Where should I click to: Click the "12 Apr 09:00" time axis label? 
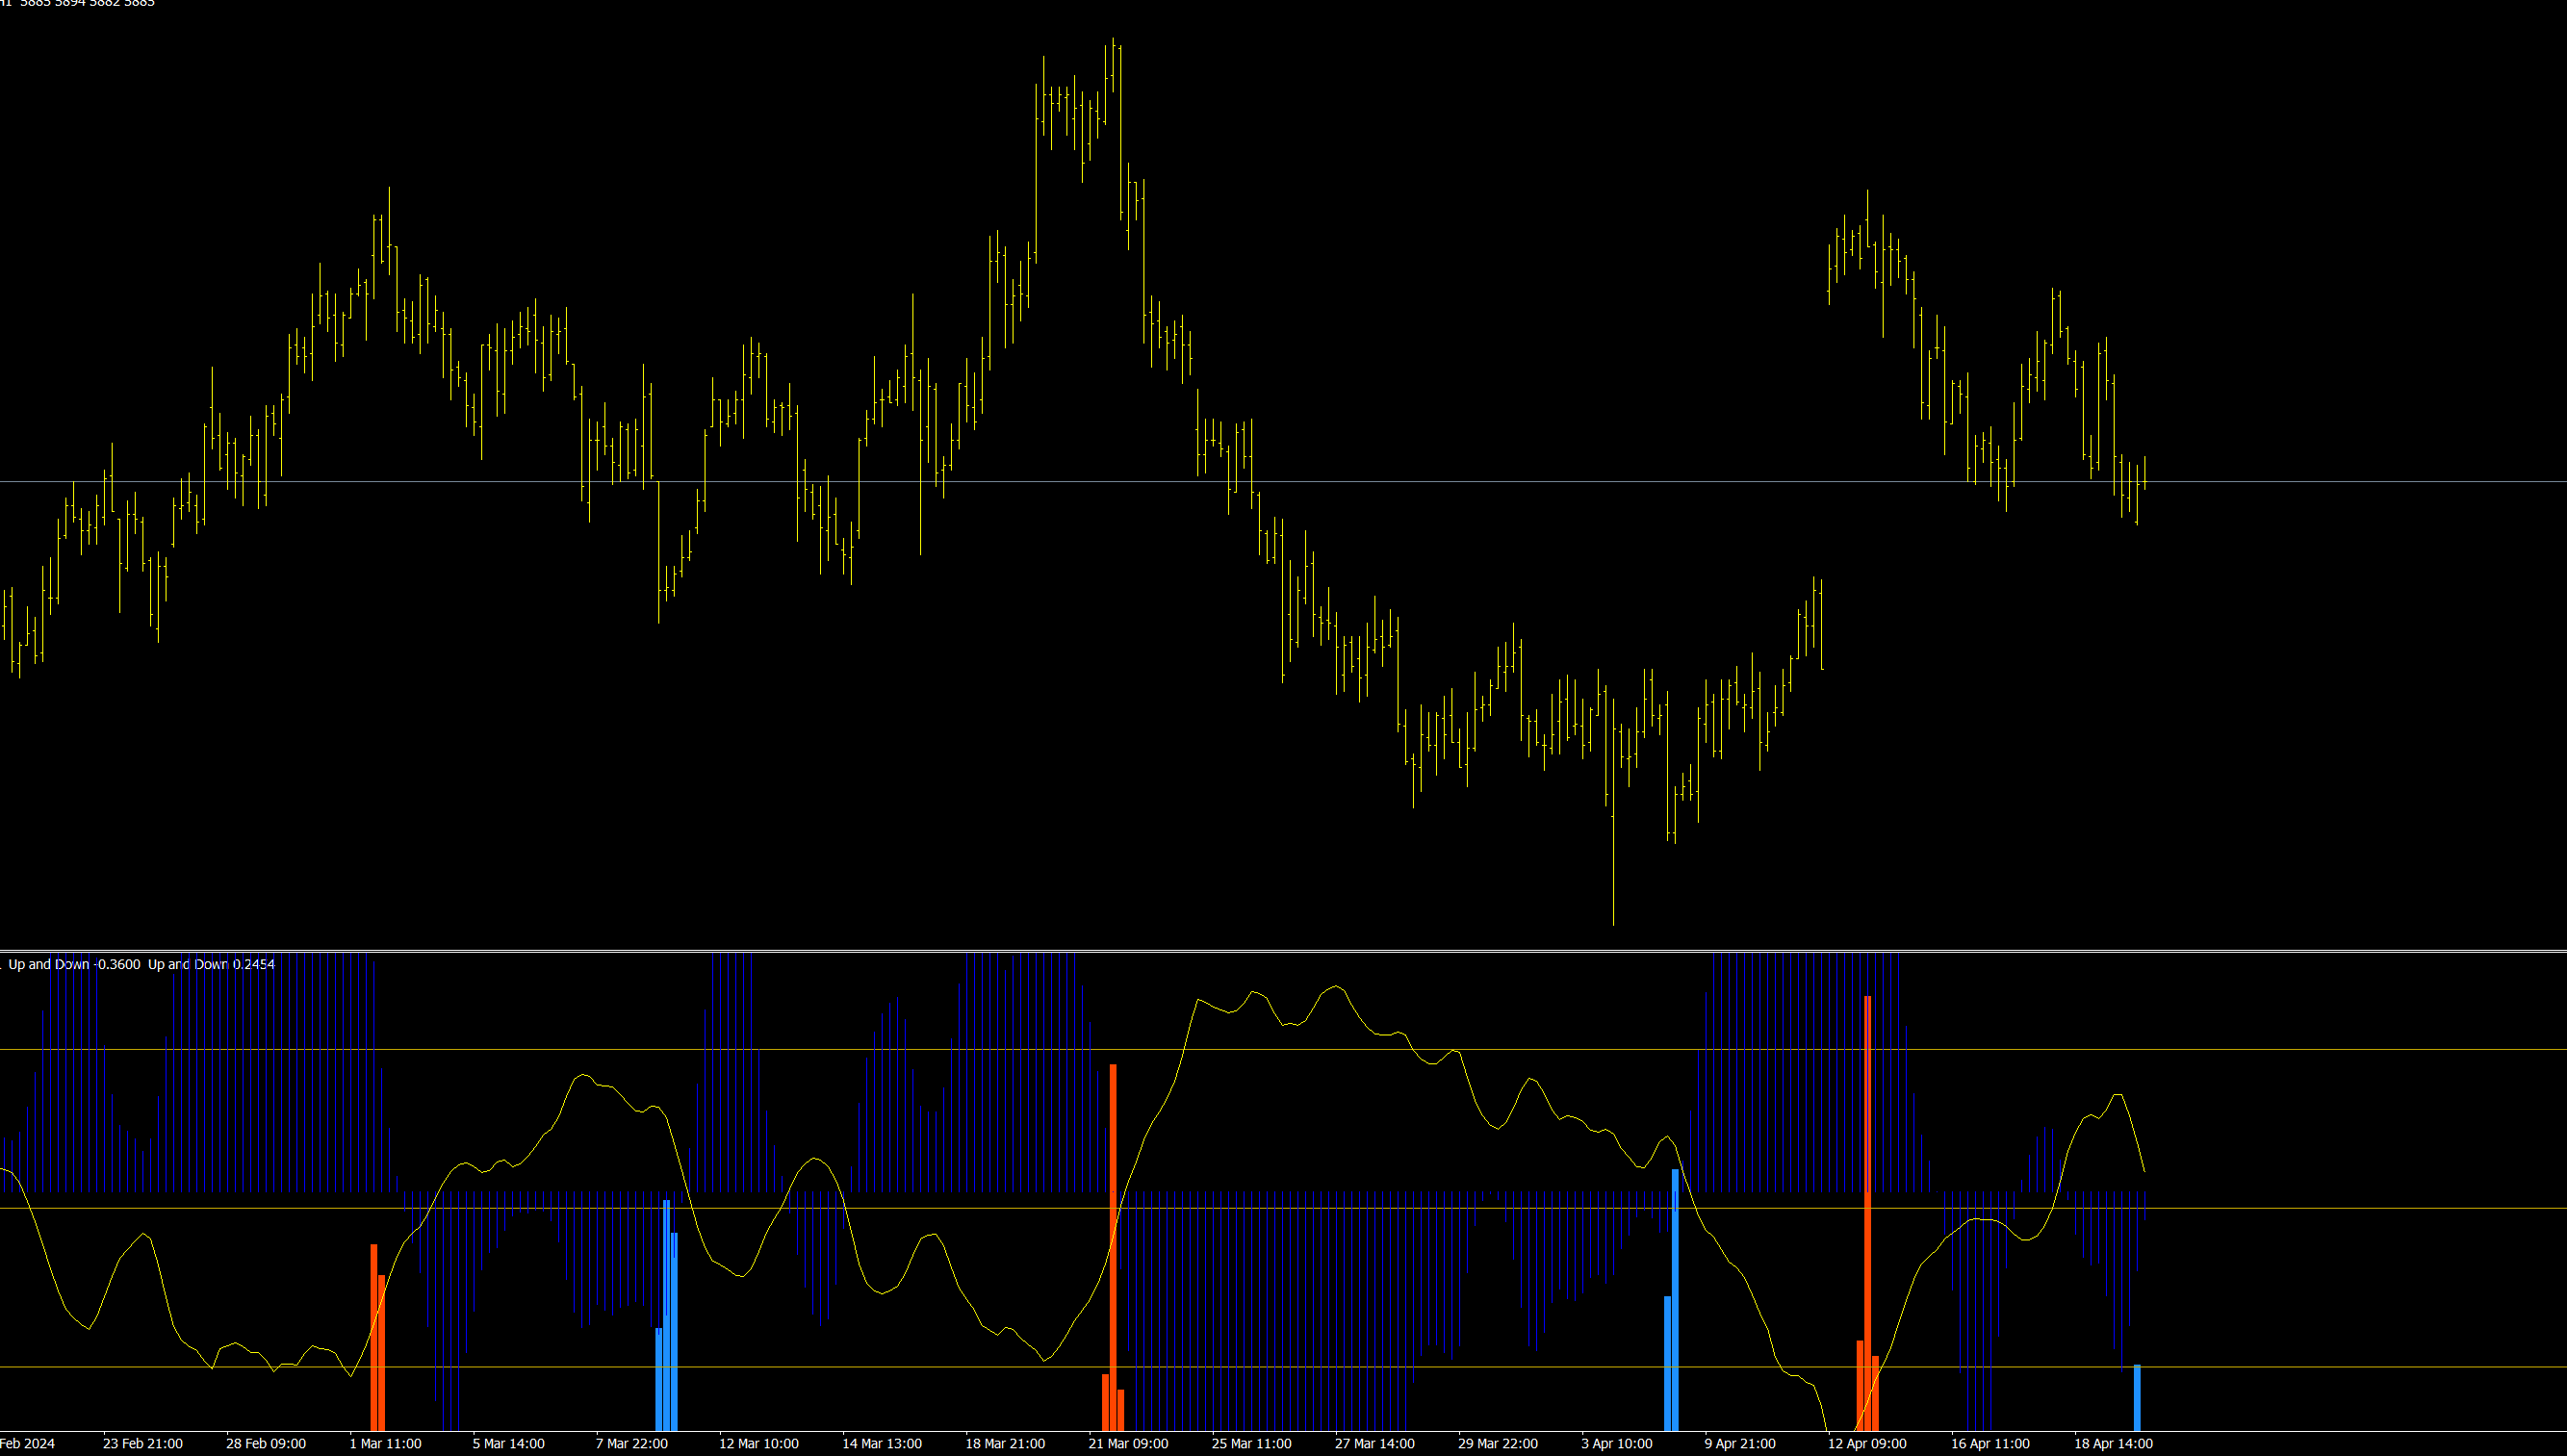1866,1443
